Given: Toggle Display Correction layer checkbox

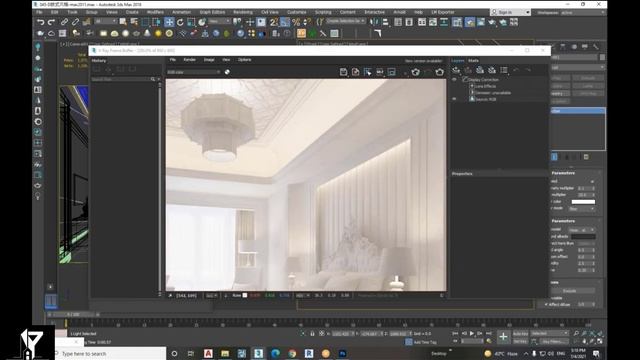Looking at the screenshot, I should tap(465, 80).
